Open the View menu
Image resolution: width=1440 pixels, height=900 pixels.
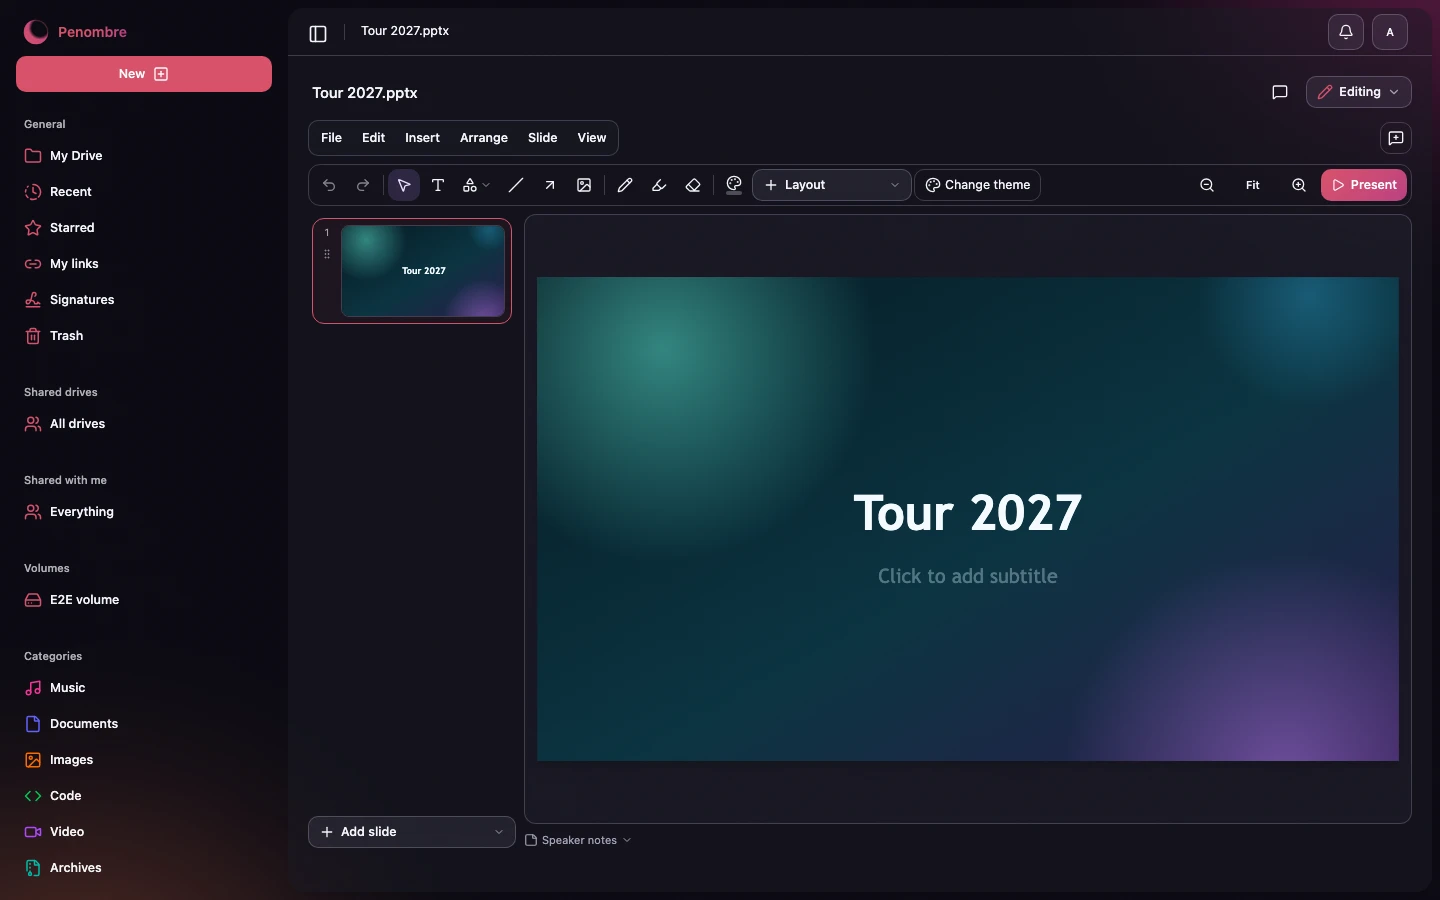(592, 138)
